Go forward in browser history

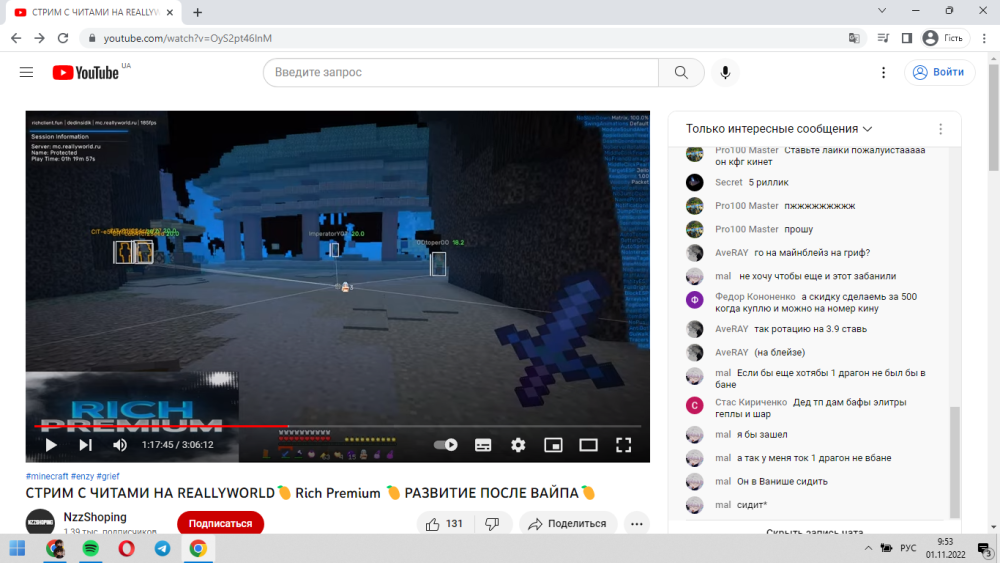(40, 38)
